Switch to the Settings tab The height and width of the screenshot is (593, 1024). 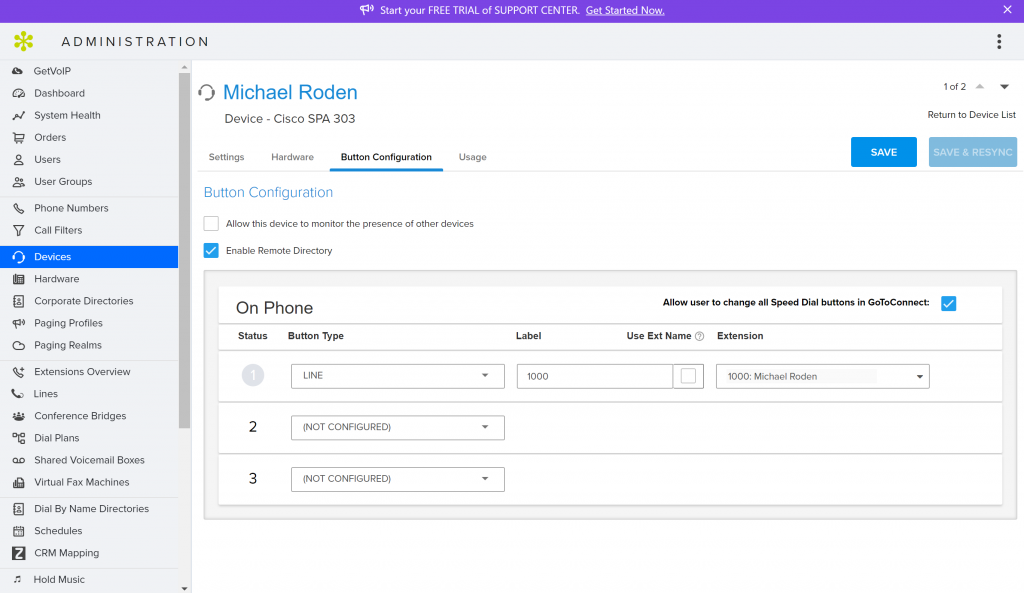point(227,157)
